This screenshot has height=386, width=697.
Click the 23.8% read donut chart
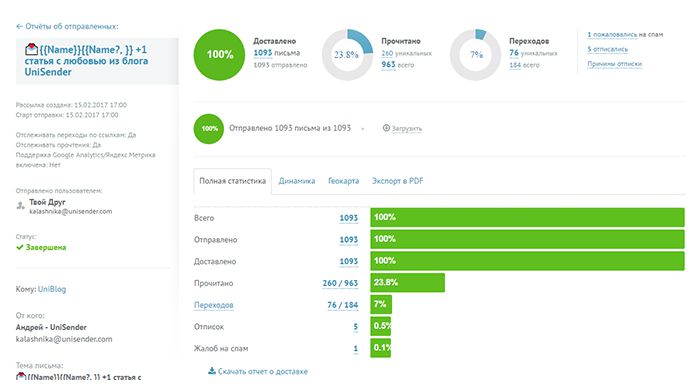point(347,55)
